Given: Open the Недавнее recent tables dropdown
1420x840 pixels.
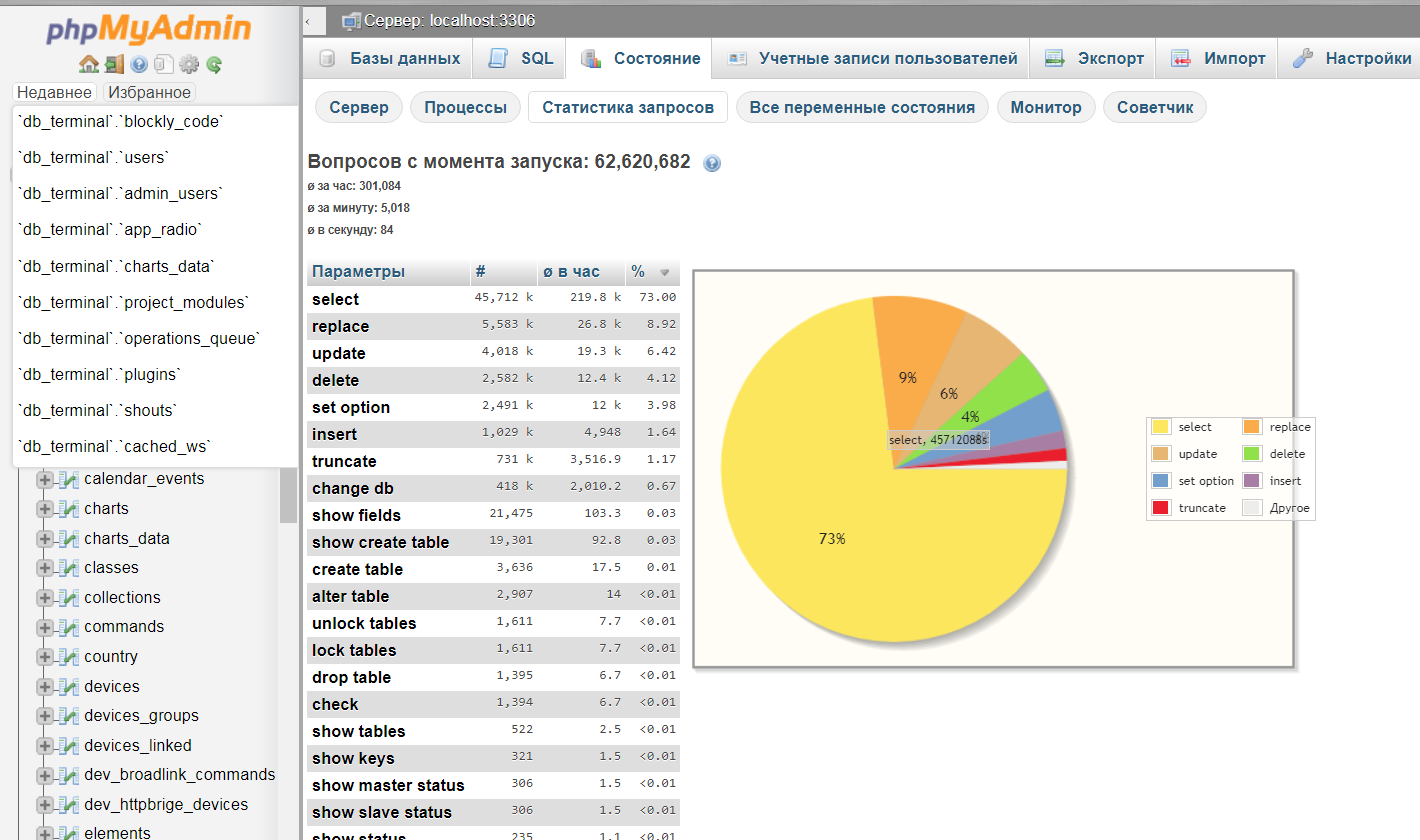Looking at the screenshot, I should [x=54, y=92].
